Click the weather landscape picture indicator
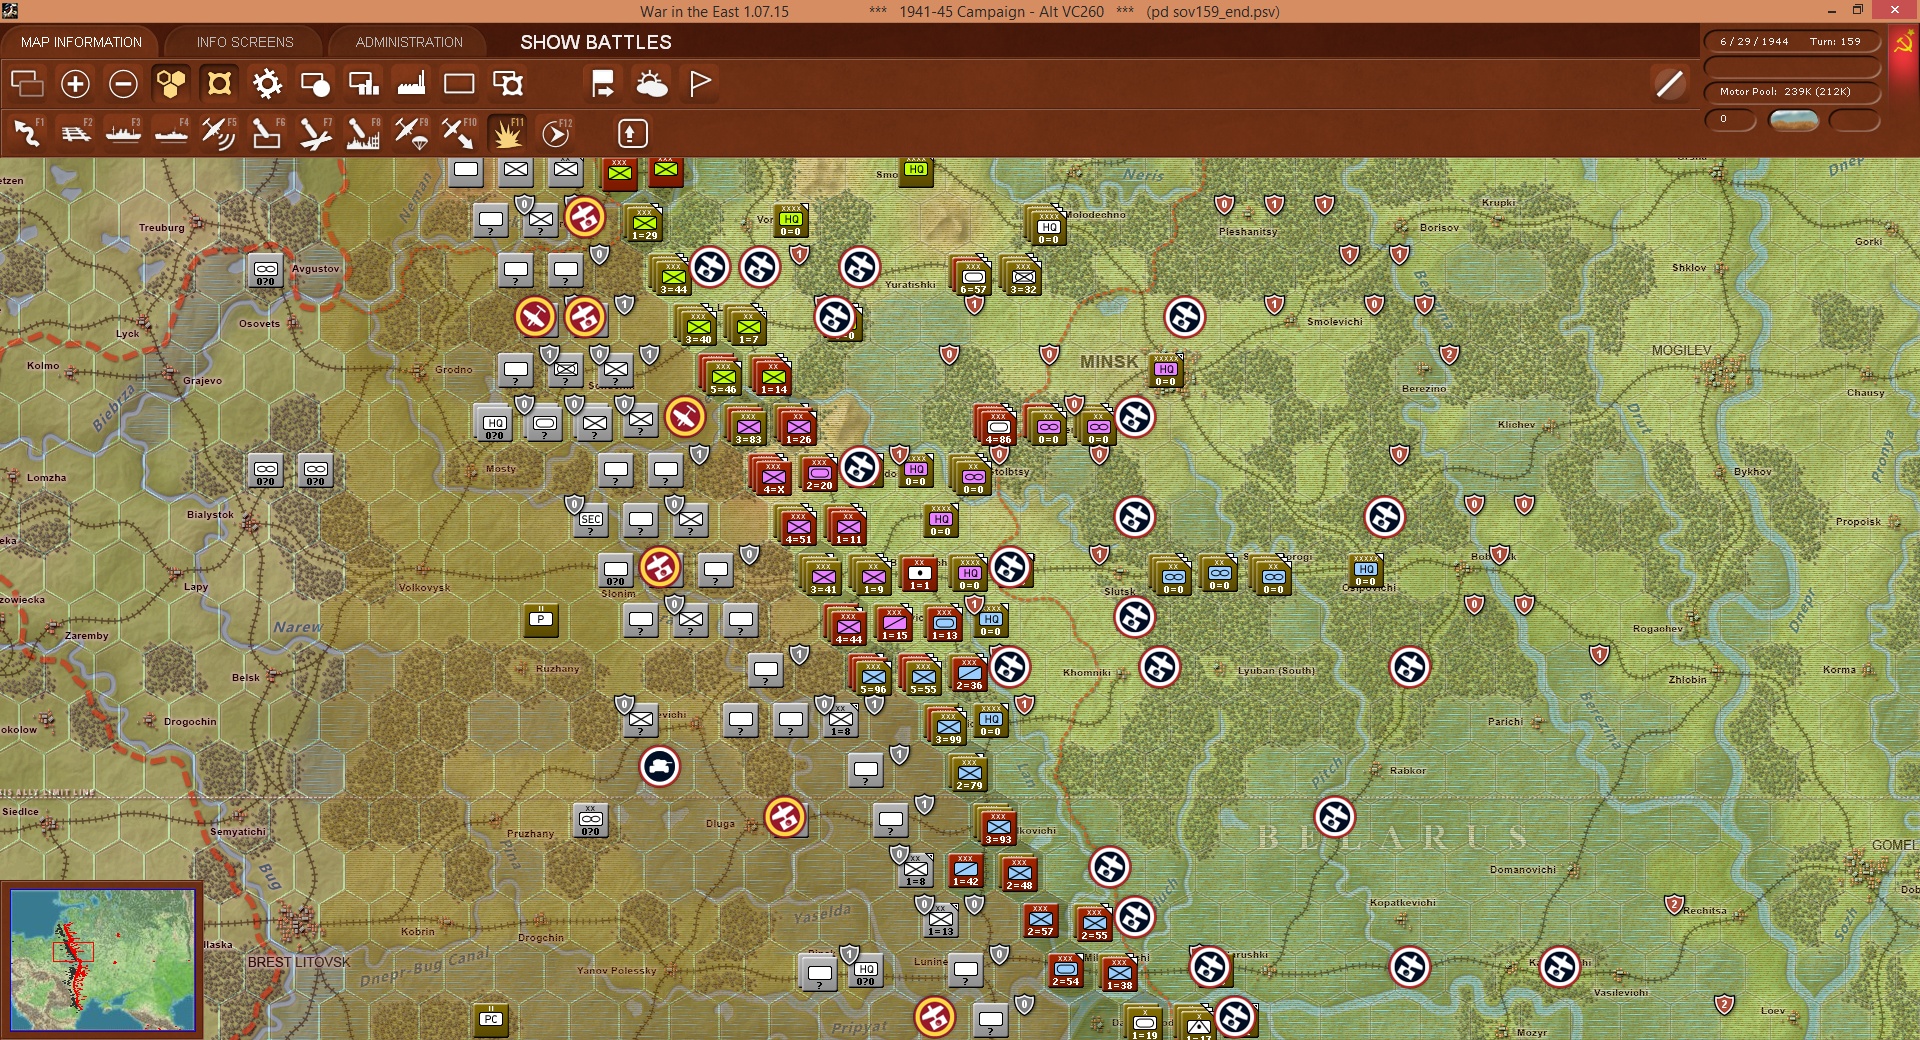1920x1040 pixels. pos(1794,121)
